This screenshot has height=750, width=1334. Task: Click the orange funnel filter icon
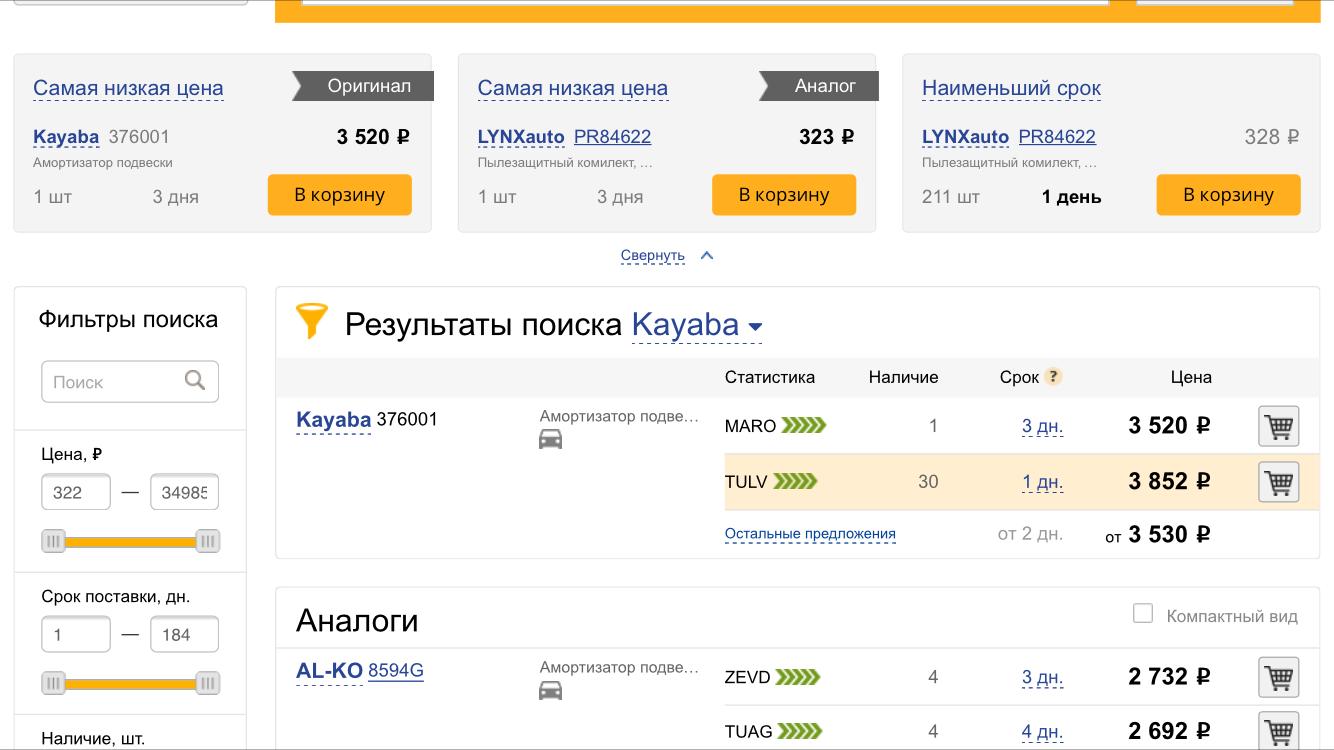(312, 323)
